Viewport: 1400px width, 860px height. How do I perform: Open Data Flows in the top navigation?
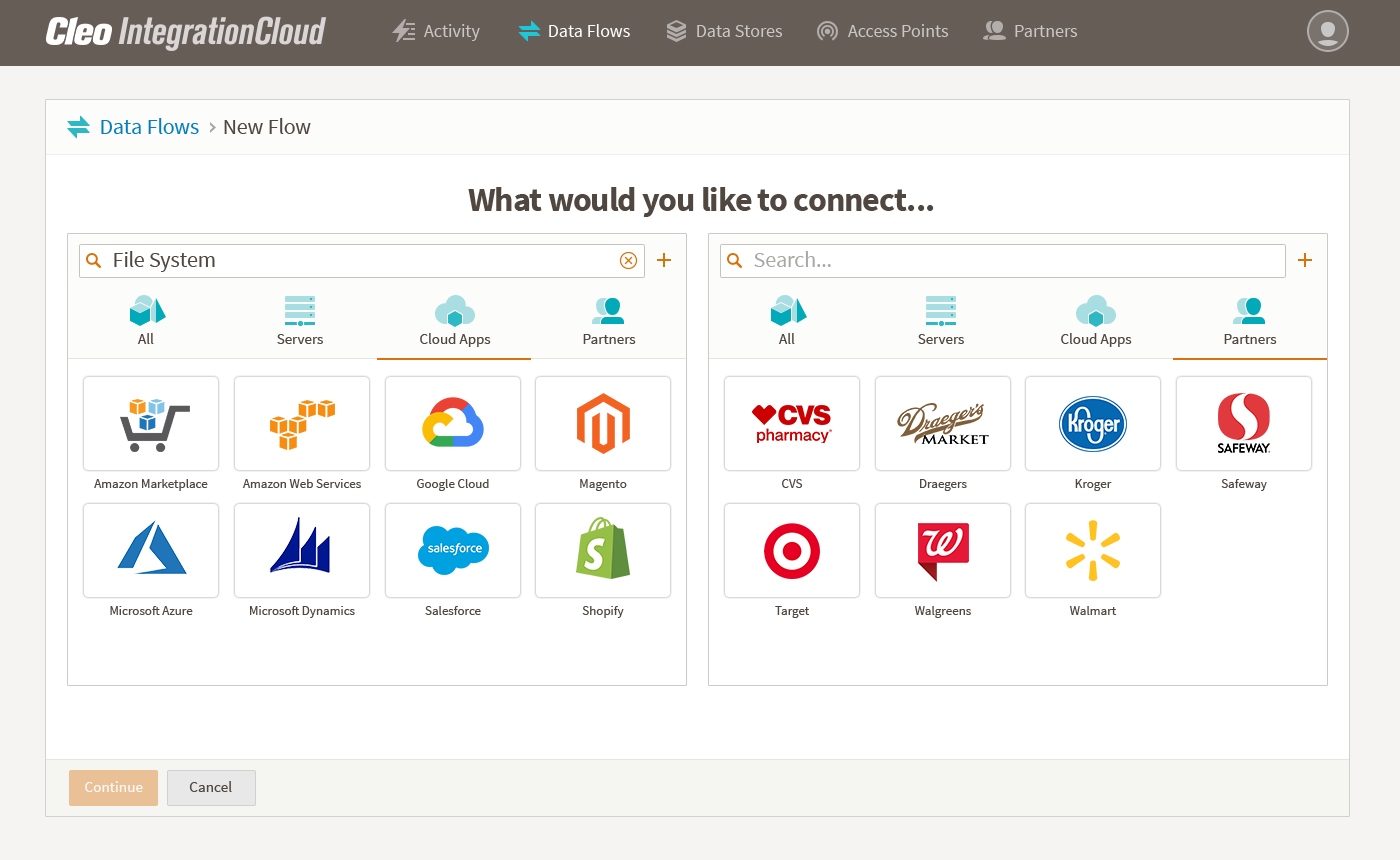(574, 31)
